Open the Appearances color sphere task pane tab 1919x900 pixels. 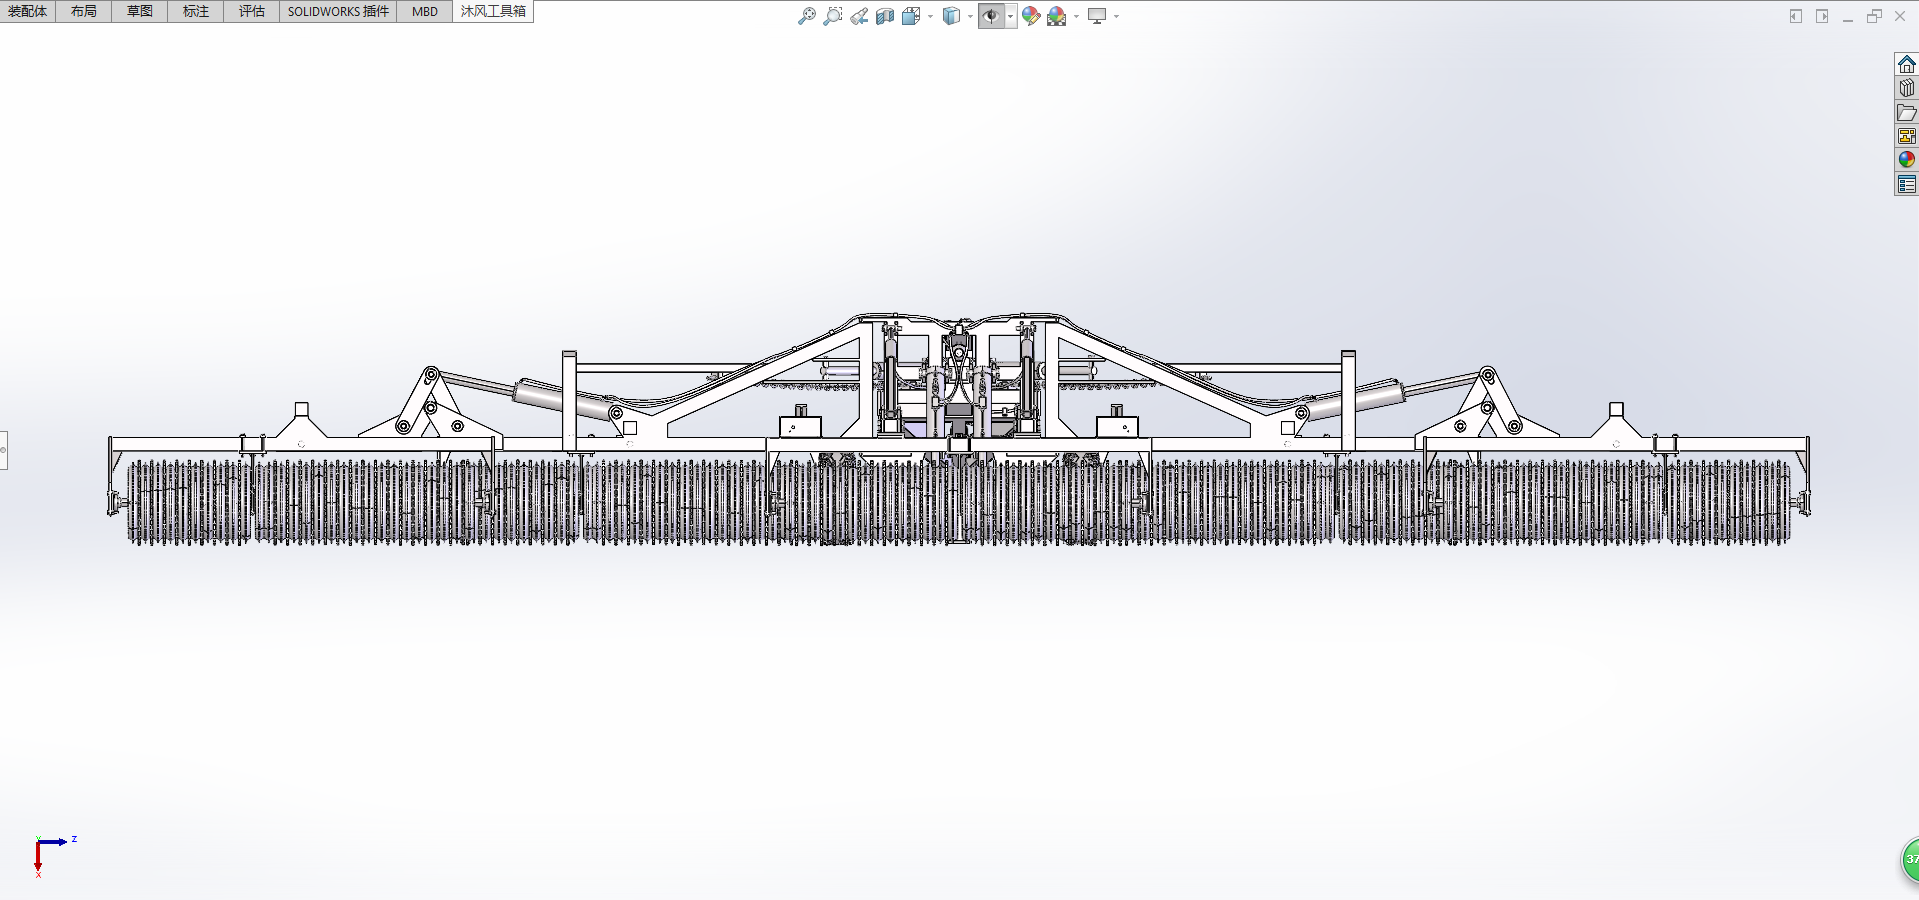point(1906,160)
